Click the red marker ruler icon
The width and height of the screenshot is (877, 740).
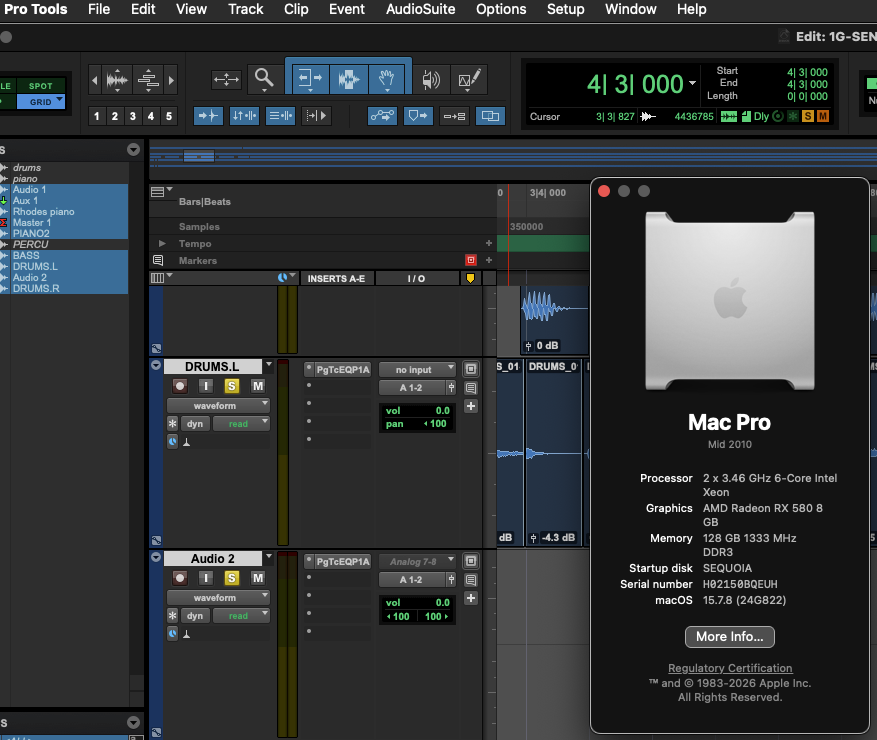pos(471,260)
